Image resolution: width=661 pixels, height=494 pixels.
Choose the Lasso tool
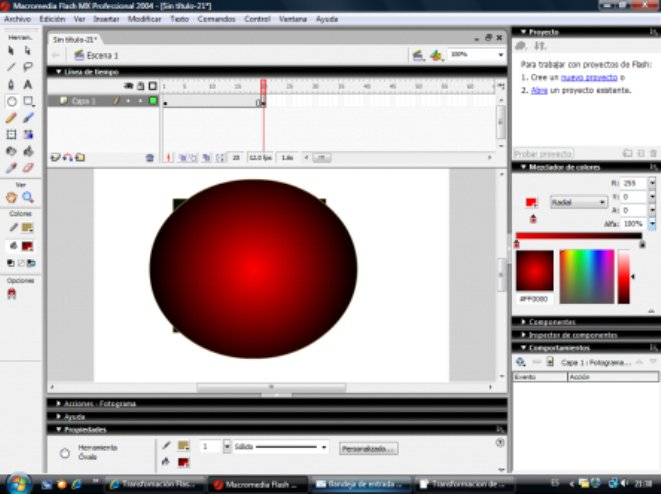coord(28,67)
